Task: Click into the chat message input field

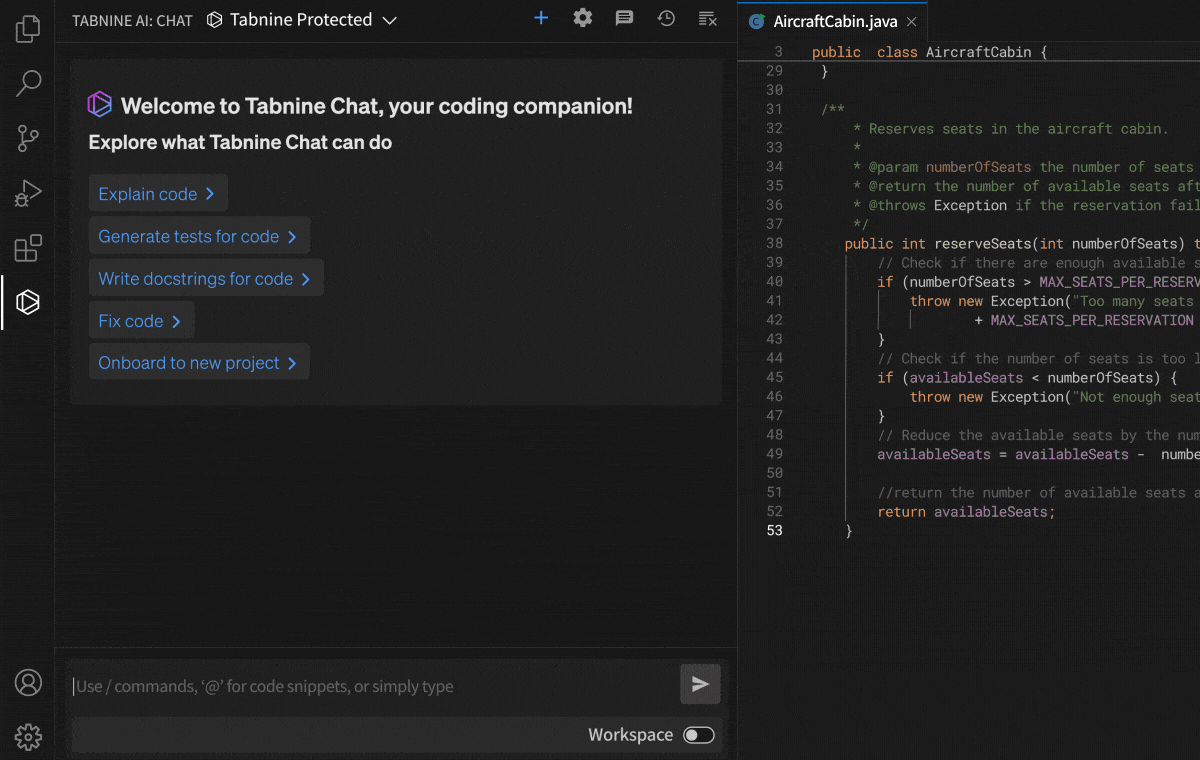Action: tap(370, 686)
